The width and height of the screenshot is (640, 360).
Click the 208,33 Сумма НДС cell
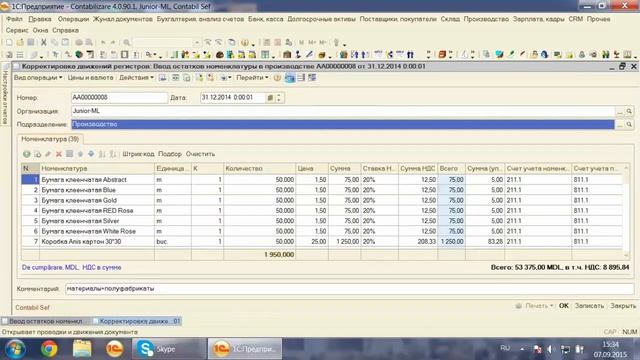pyautogui.click(x=418, y=242)
